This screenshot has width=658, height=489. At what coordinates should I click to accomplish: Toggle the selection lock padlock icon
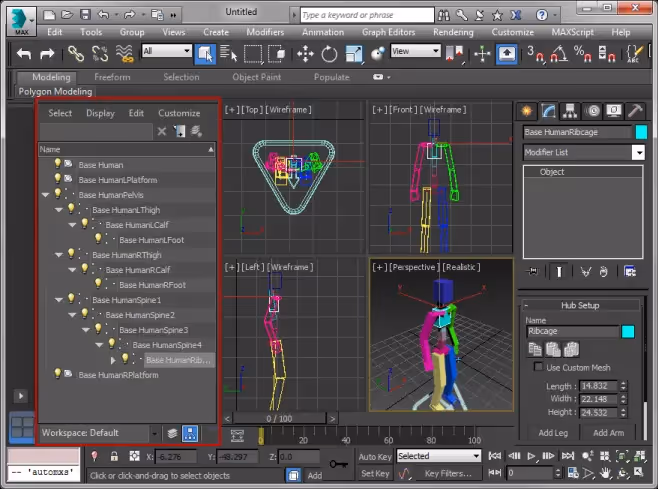pyautogui.click(x=114, y=456)
